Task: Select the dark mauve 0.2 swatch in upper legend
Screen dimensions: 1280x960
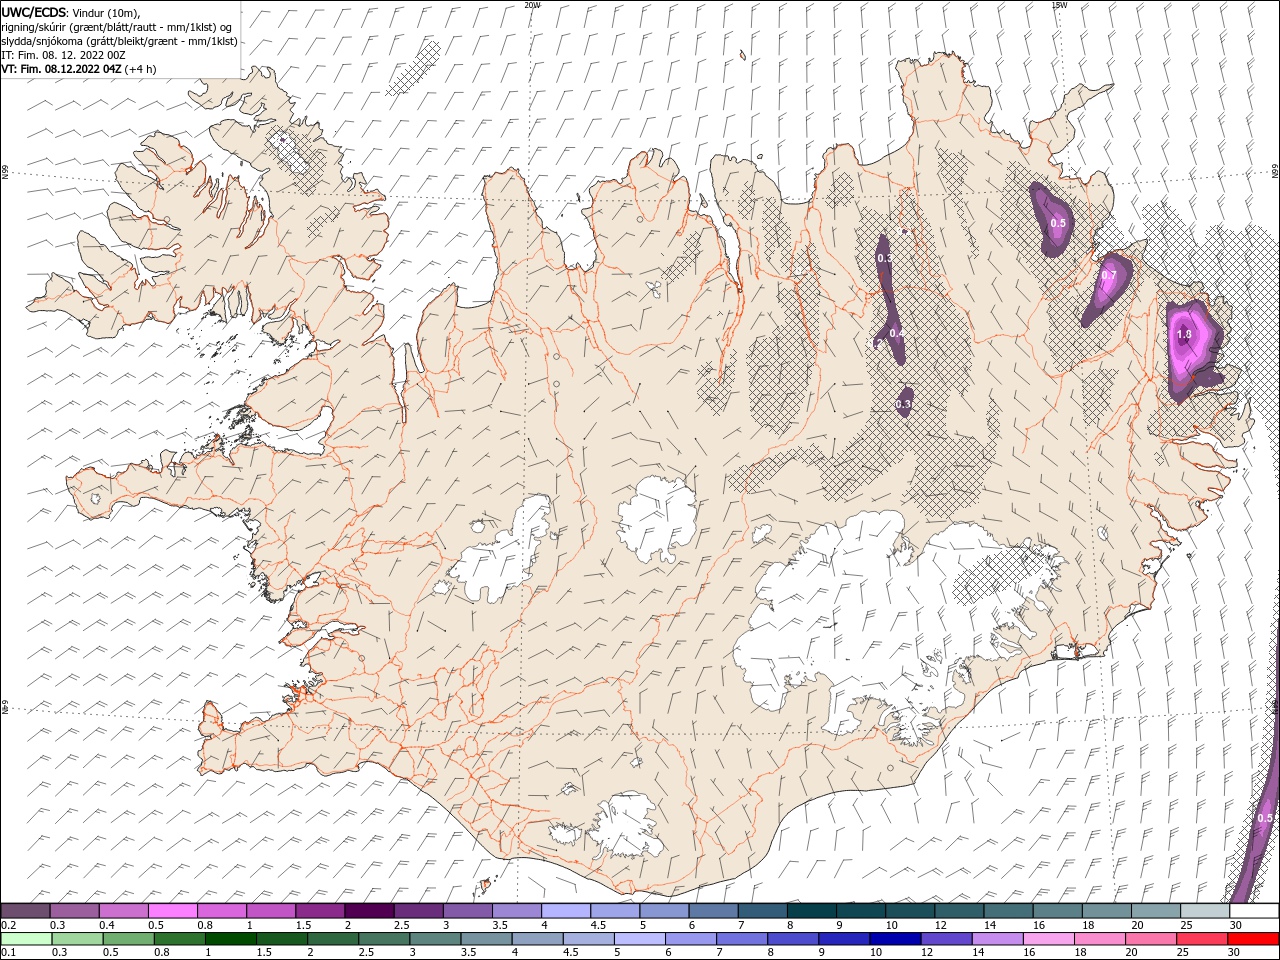Action: [26, 911]
